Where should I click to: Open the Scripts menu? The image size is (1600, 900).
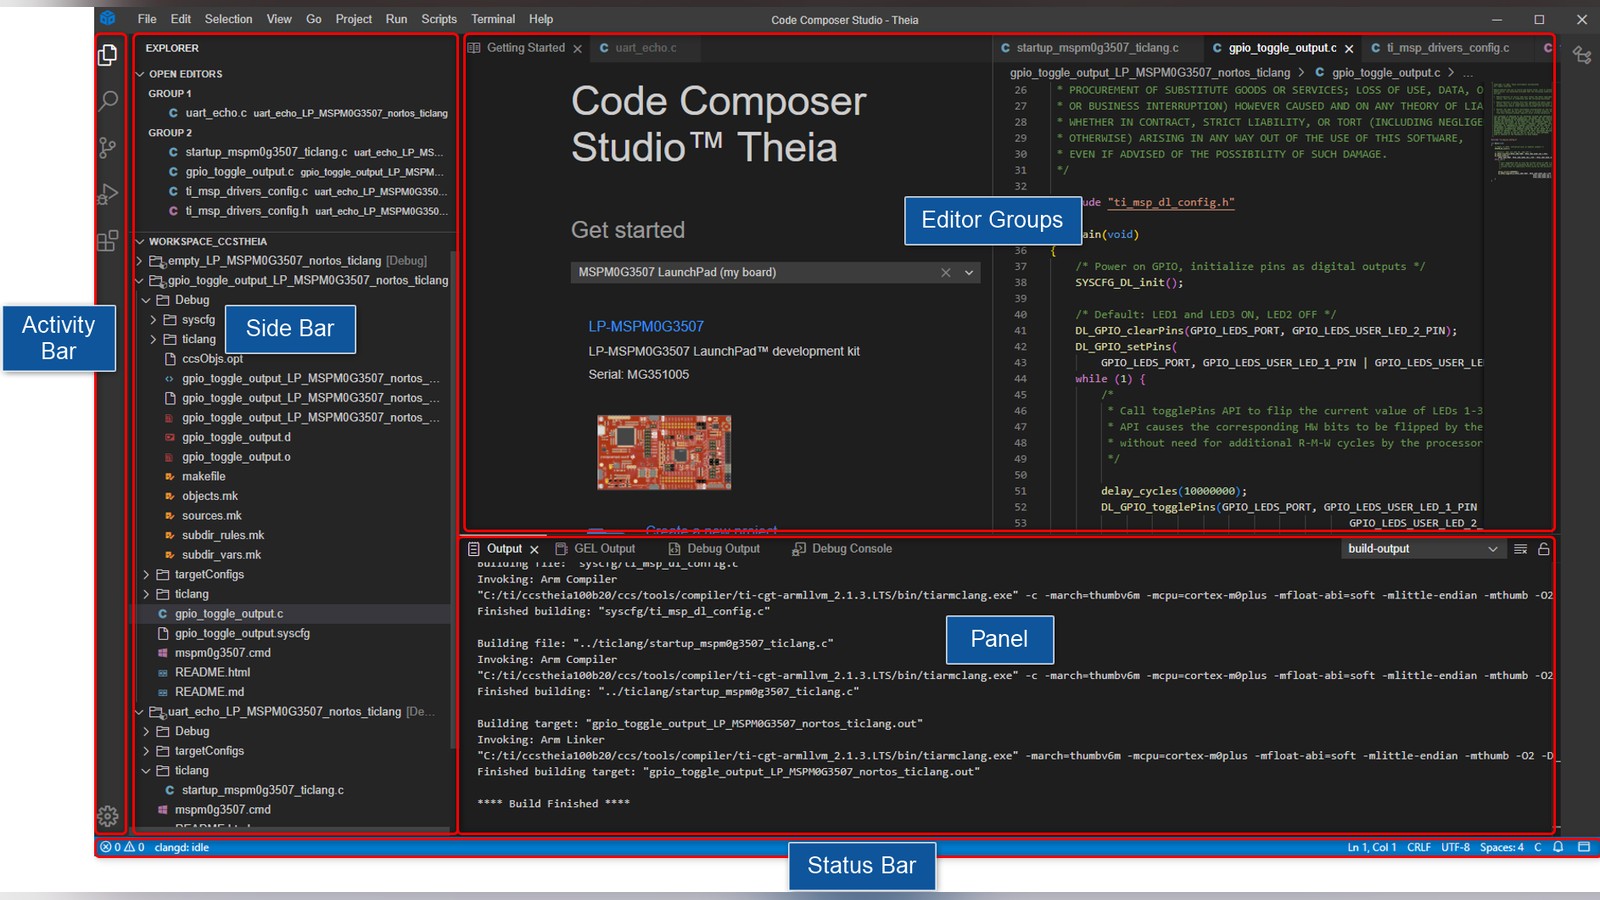pos(439,19)
